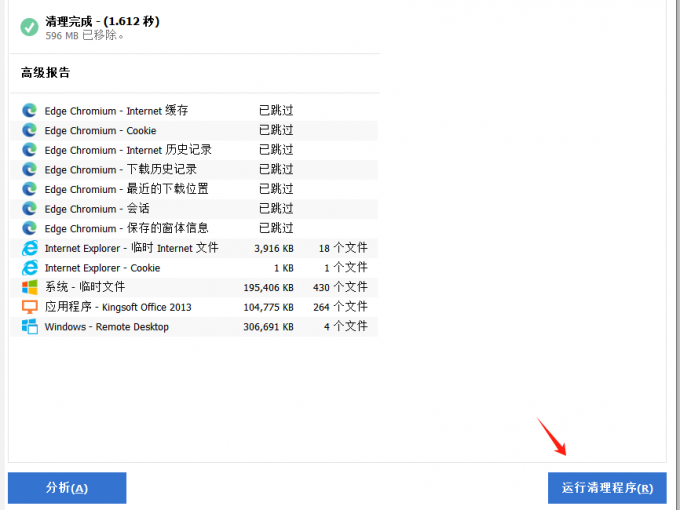Click Edge icon in 最近的下载位置 row
680x510 pixels.
(x=29, y=189)
